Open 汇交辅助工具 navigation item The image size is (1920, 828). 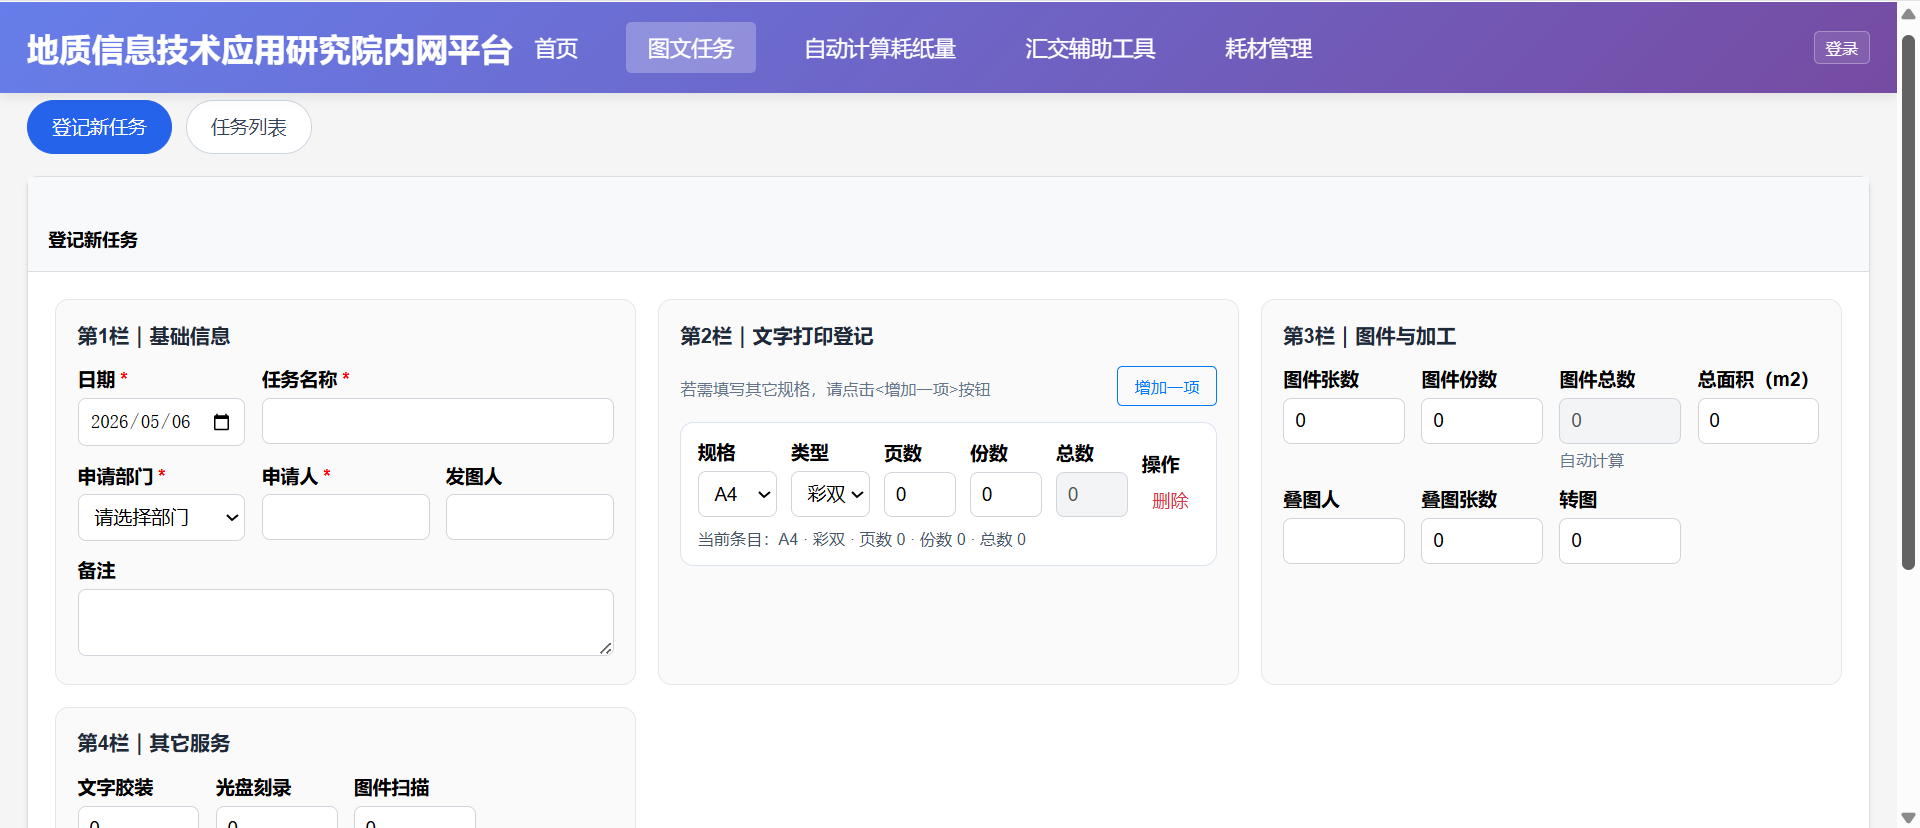point(1090,48)
